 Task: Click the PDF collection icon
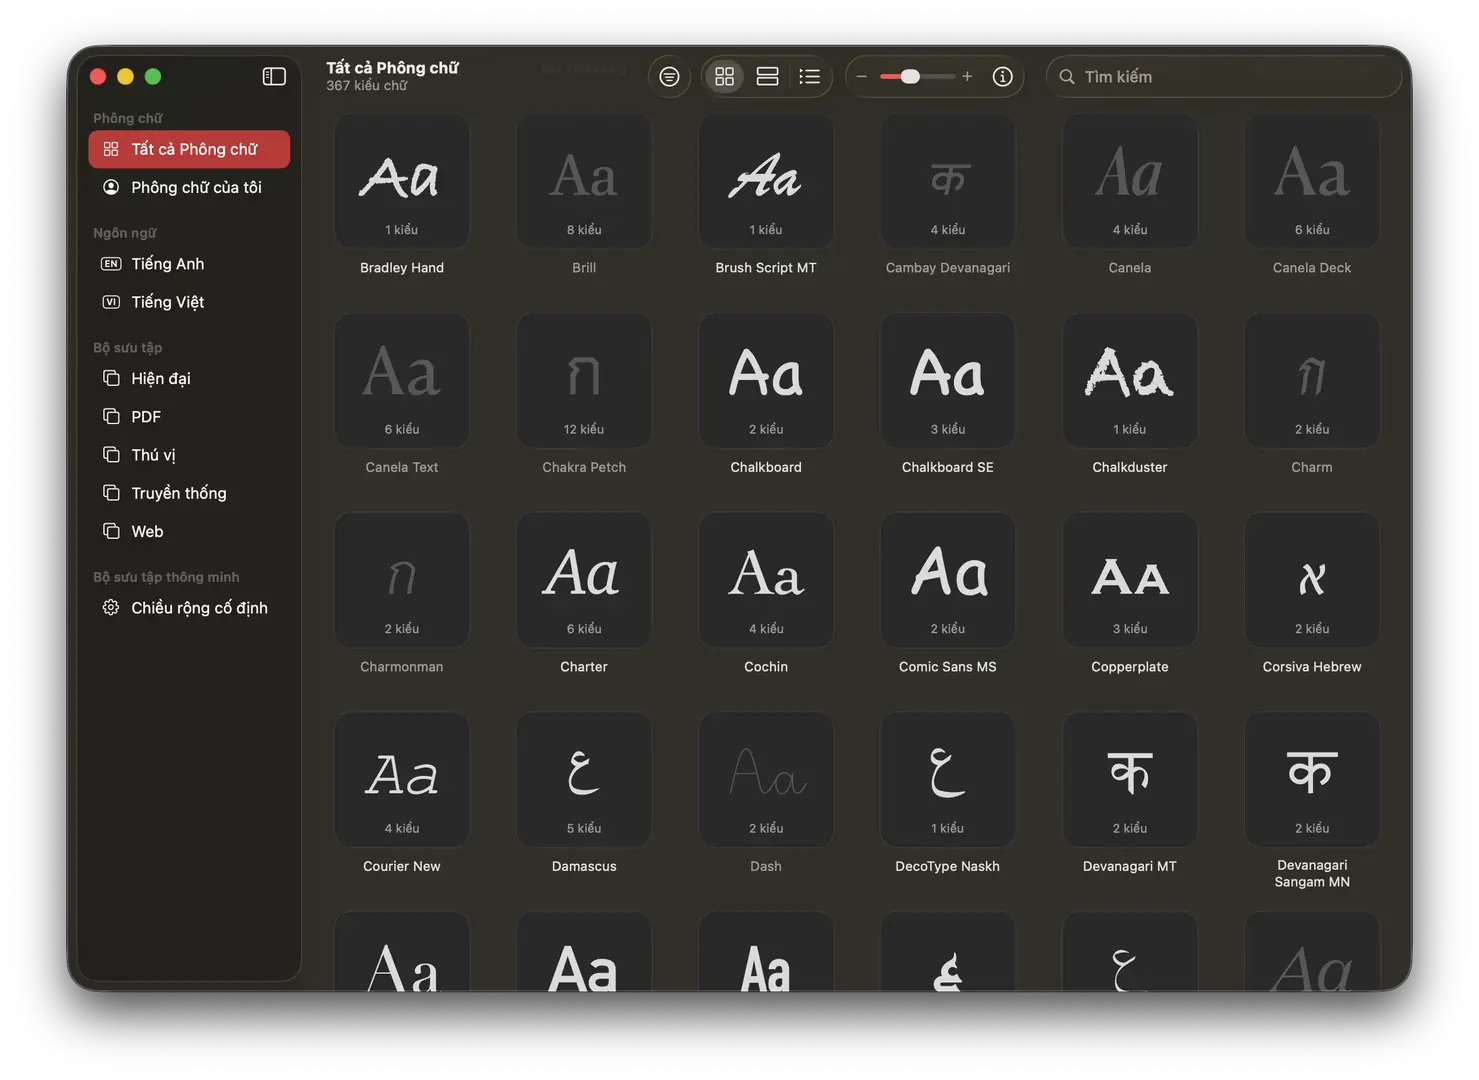point(111,416)
